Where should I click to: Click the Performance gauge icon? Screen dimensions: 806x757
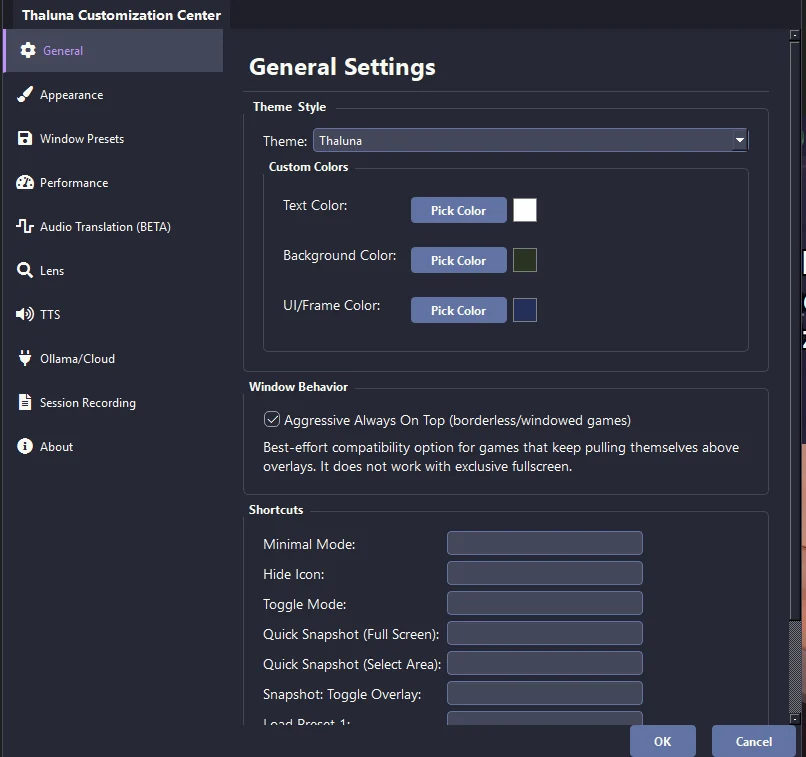coord(25,182)
